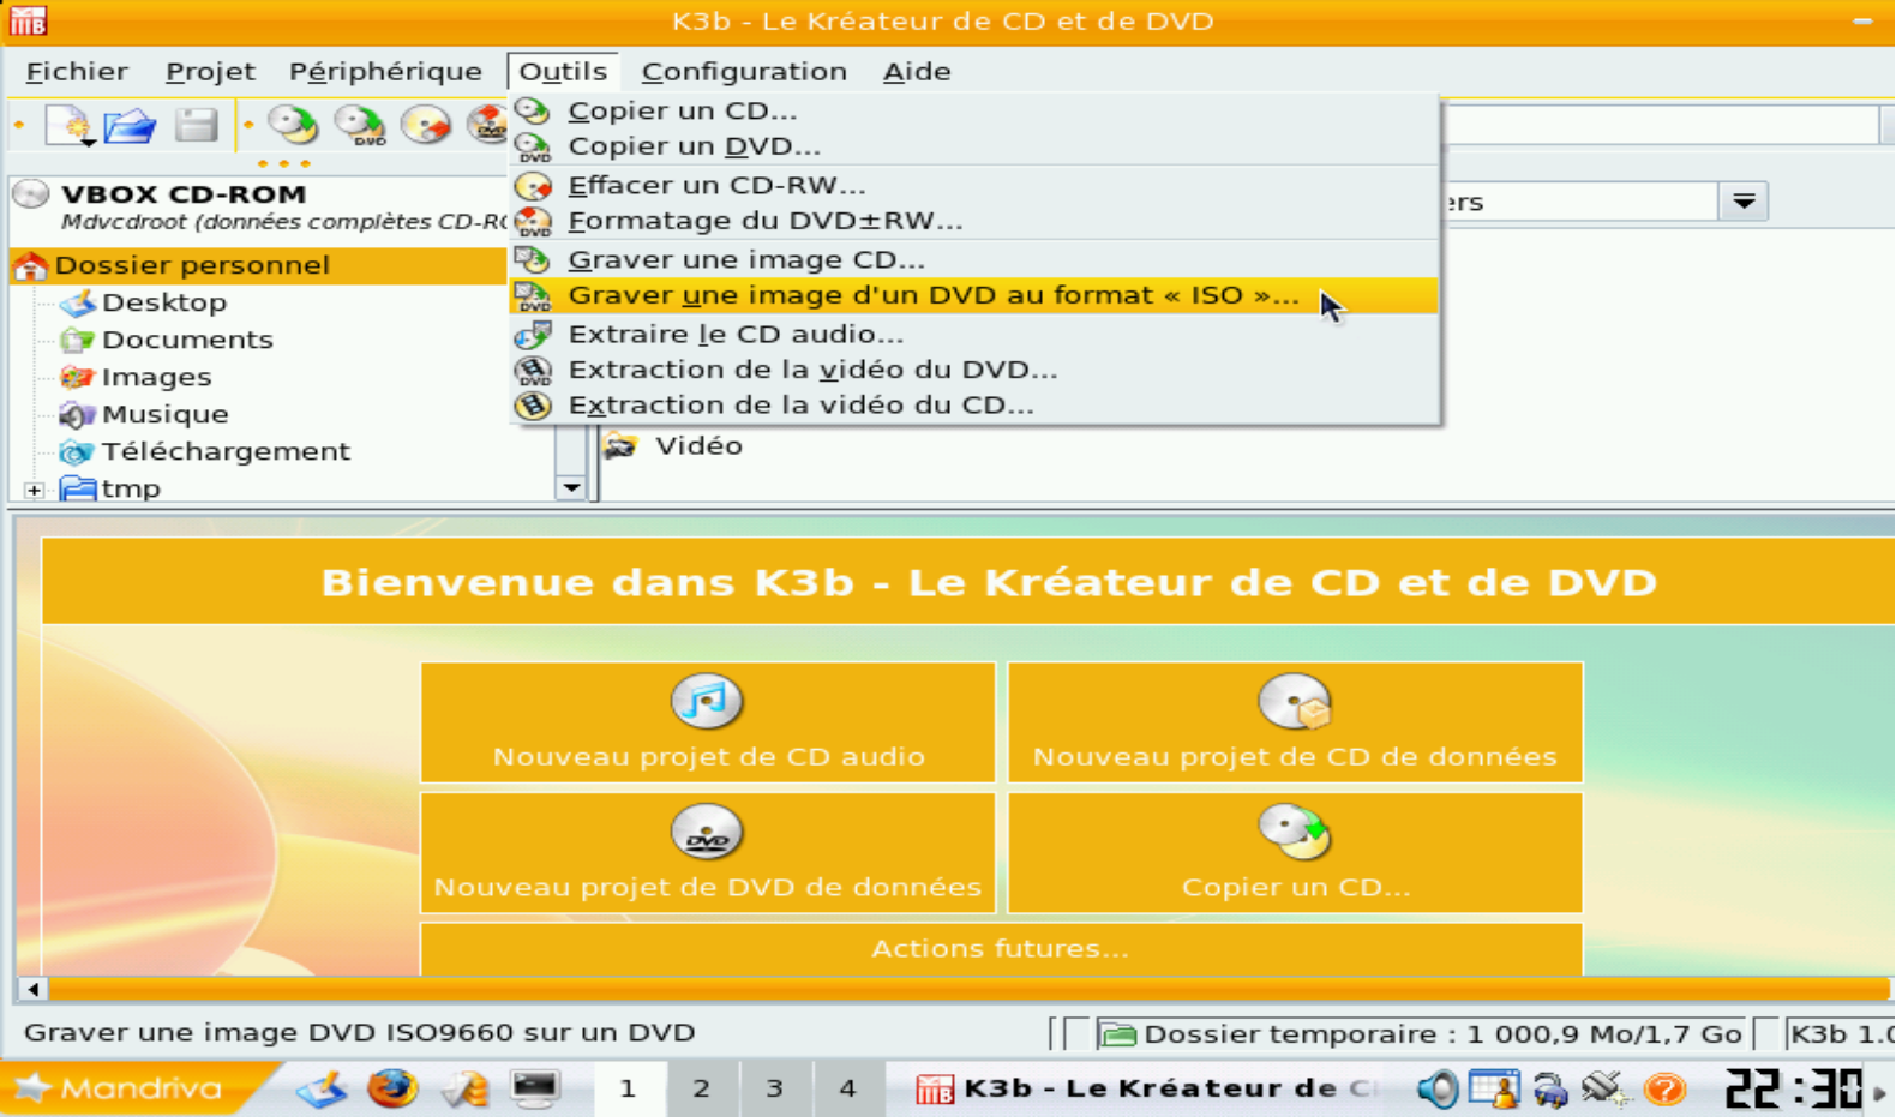Click the Actions futures... button
The height and width of the screenshot is (1117, 1895).
(1001, 948)
